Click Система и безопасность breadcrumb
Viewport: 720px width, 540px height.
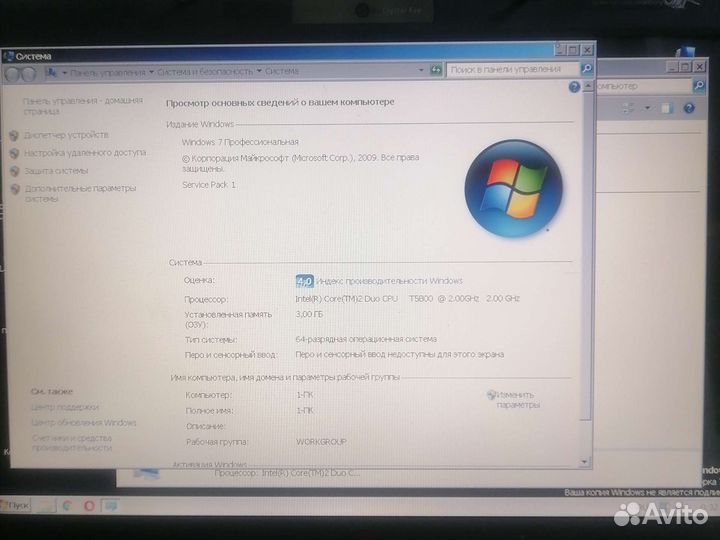[205, 72]
